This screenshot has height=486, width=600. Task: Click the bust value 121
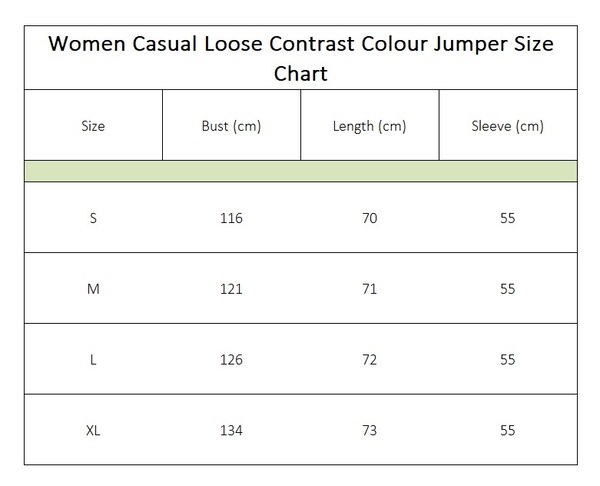[x=232, y=289]
